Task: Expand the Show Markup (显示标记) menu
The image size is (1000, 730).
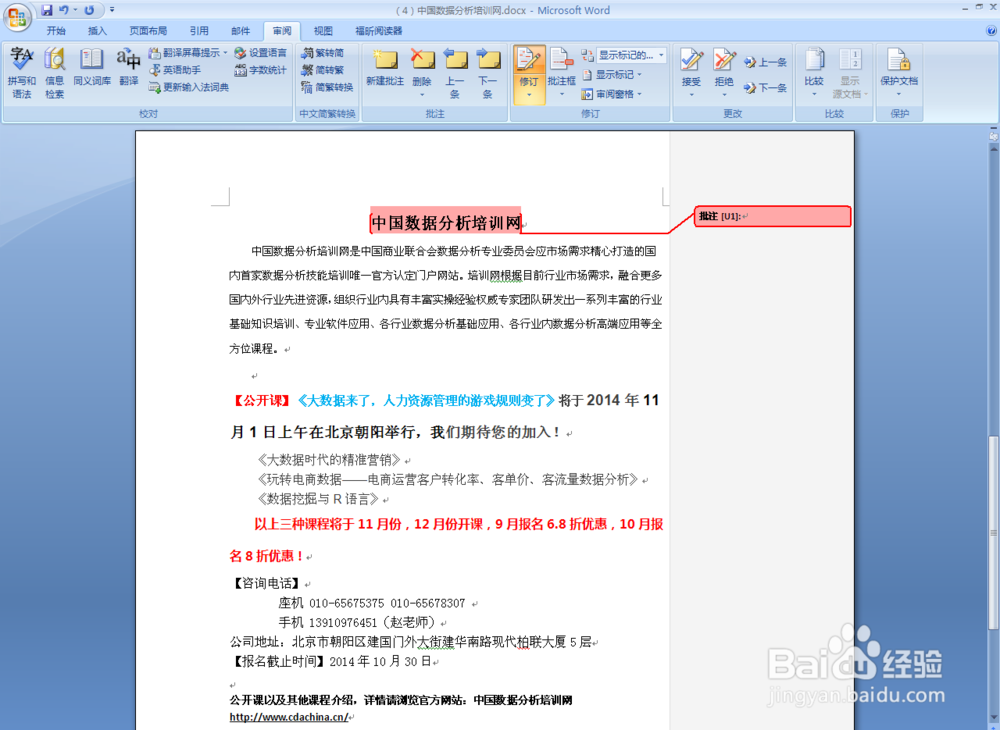Action: point(612,75)
